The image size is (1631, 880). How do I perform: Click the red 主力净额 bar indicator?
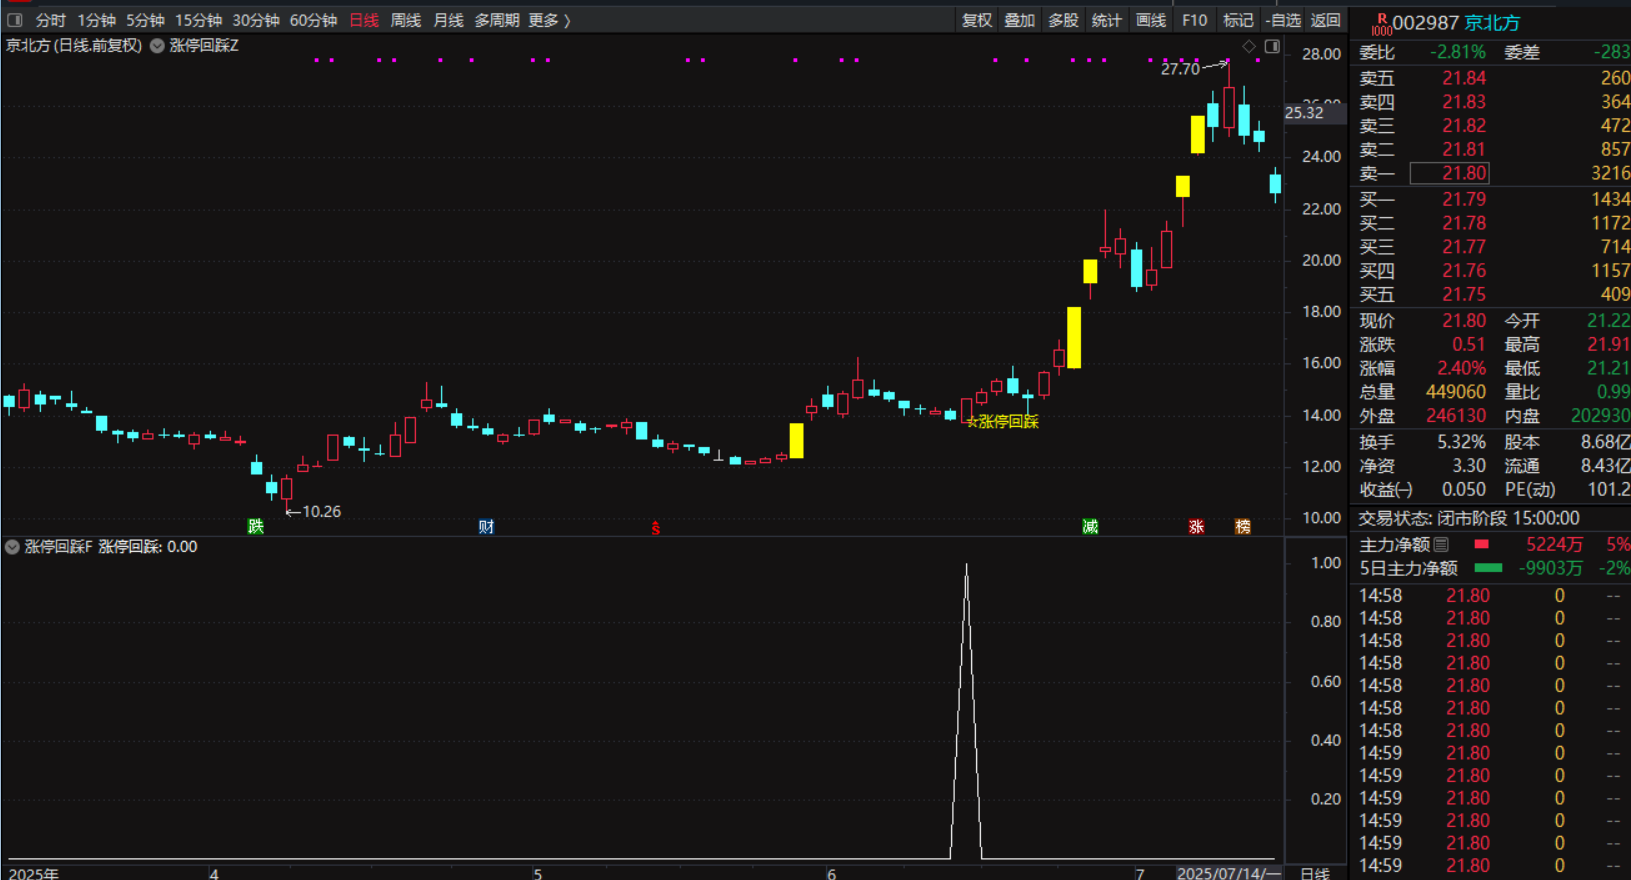1481,544
